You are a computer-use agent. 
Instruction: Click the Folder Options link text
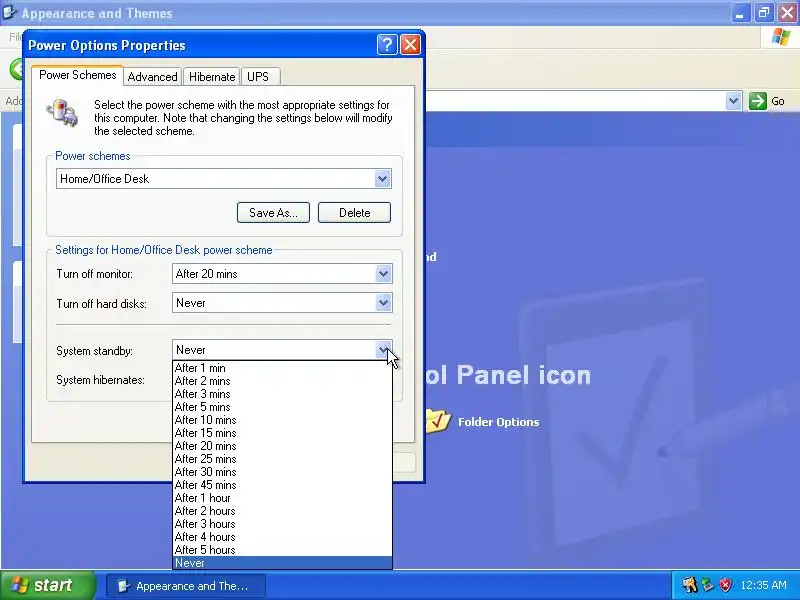click(498, 422)
